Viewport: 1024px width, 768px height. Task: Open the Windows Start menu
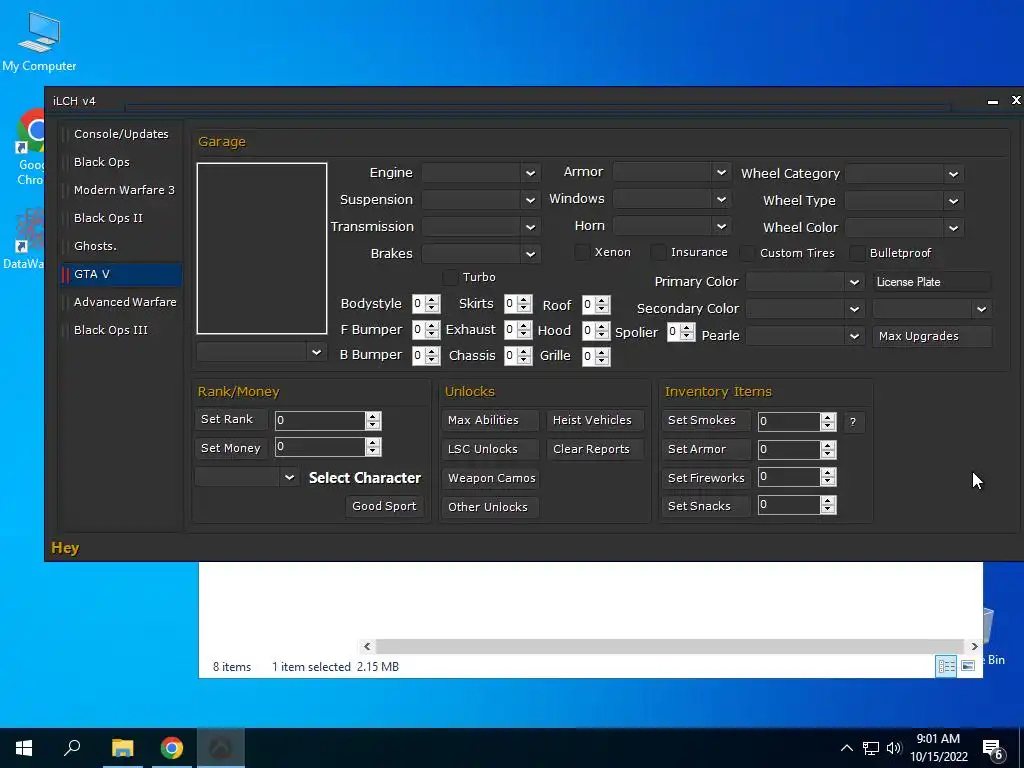[24, 748]
